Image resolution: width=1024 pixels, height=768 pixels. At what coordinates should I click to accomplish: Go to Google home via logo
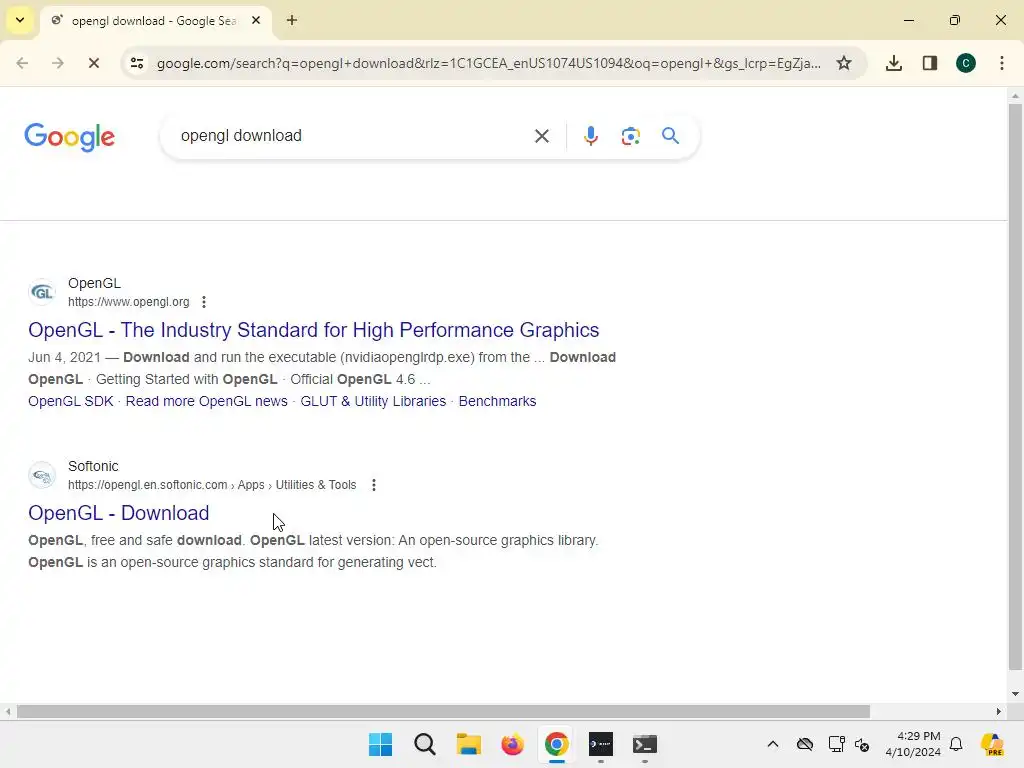(69, 137)
